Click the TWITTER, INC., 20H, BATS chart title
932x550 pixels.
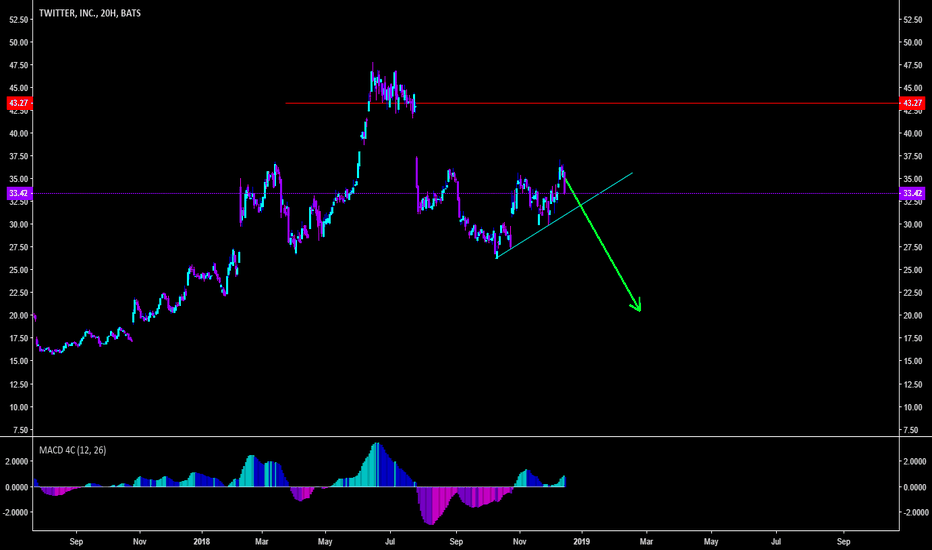(x=90, y=13)
